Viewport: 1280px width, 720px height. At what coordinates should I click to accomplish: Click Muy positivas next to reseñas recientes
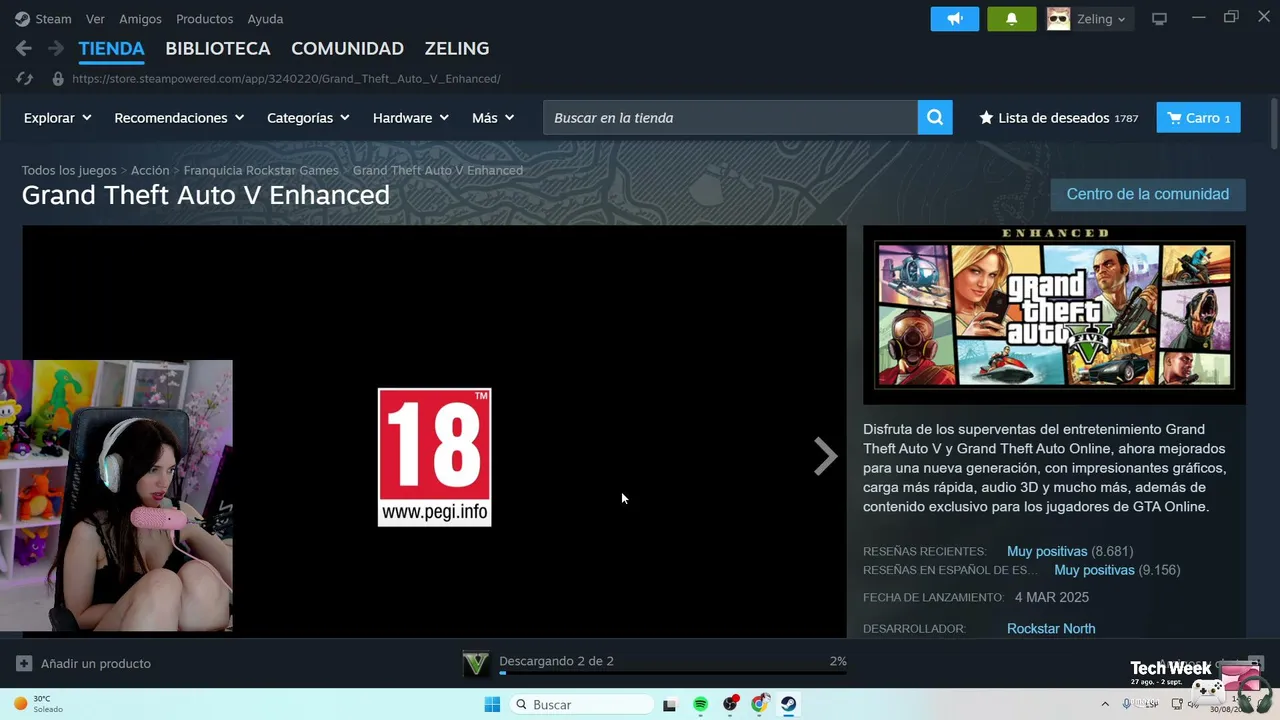point(1047,551)
